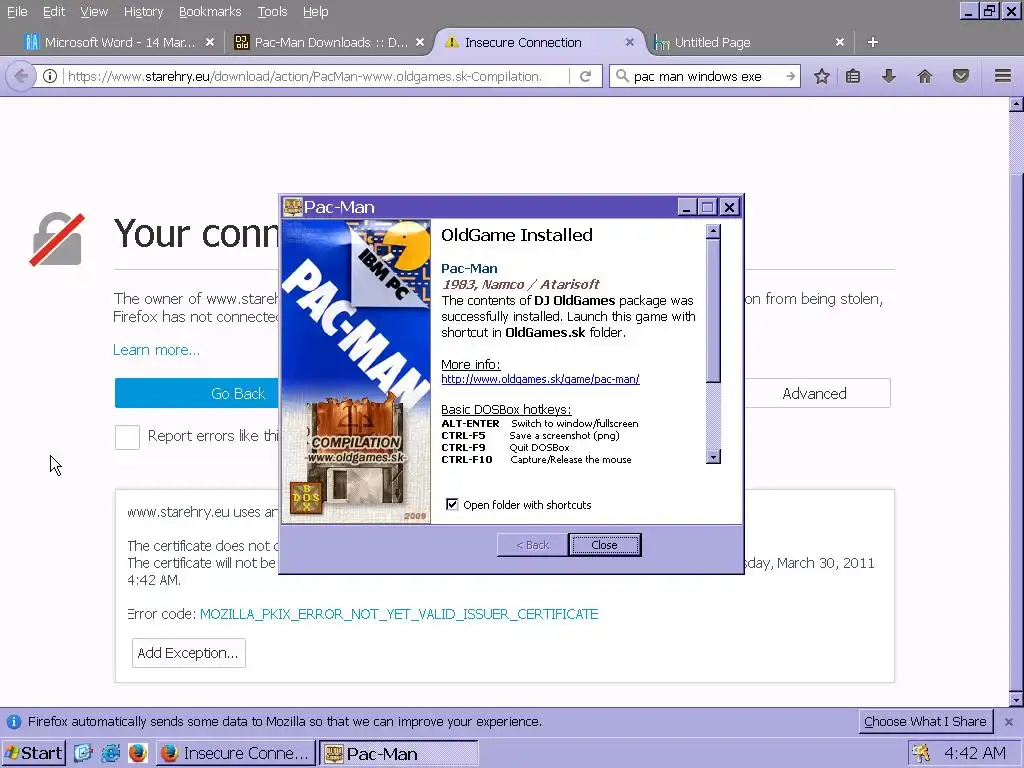Close the Microsoft Word tab
Screen dimensions: 1024x768
[210, 42]
